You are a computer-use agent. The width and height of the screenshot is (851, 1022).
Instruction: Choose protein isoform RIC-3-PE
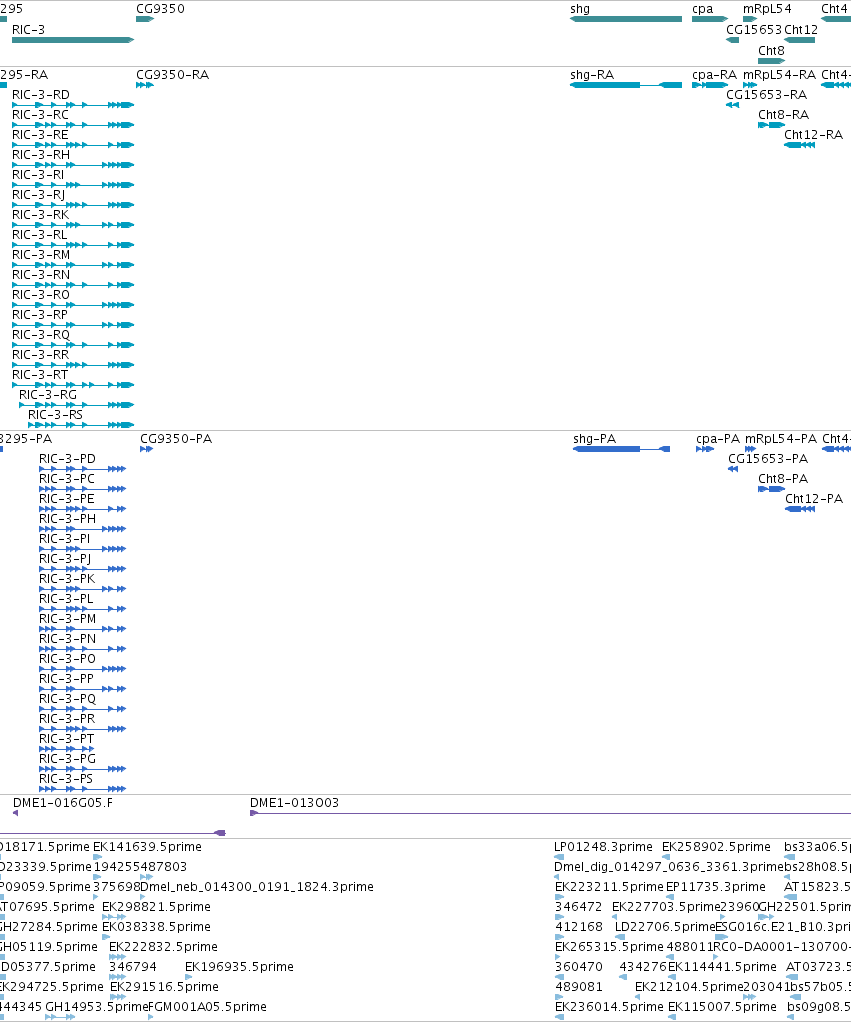pos(66,499)
